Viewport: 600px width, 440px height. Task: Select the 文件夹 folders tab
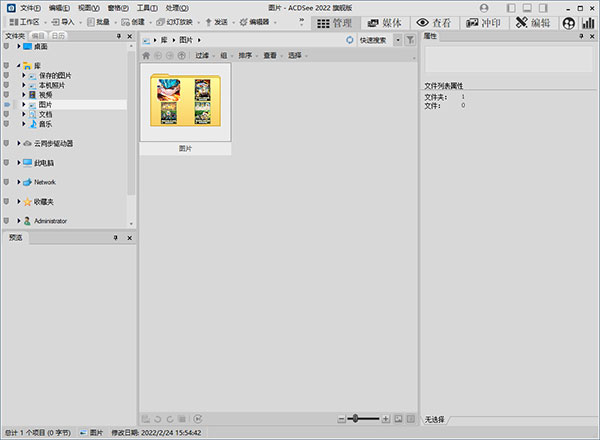click(x=15, y=36)
